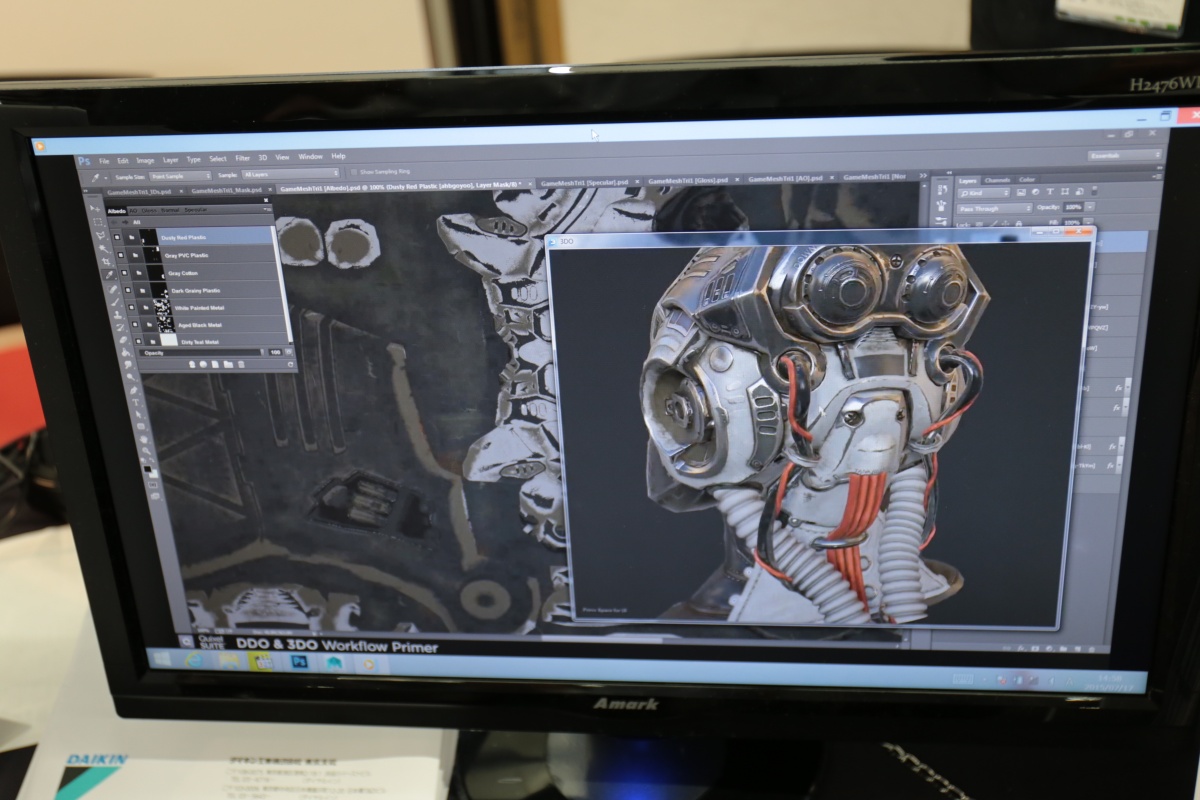Open the Essentials workspace dropdown
Viewport: 1200px width, 800px height.
[1125, 155]
